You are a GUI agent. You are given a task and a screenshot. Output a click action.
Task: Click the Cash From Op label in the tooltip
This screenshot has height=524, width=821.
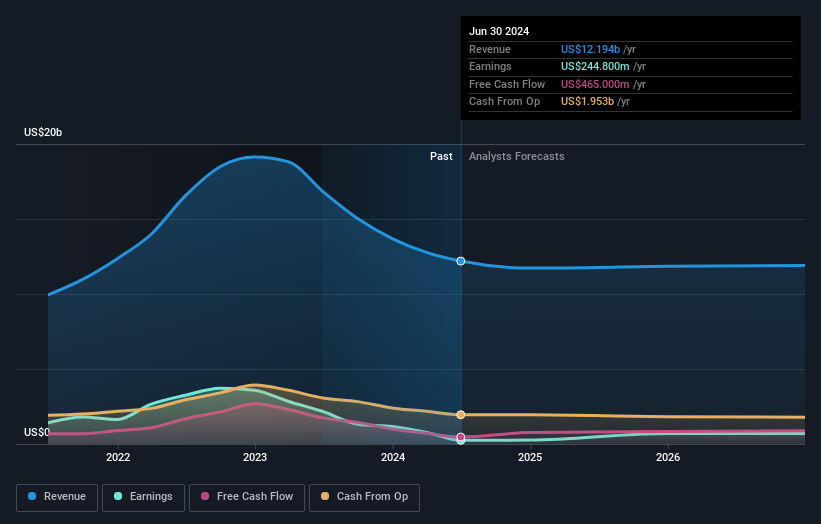(x=504, y=102)
